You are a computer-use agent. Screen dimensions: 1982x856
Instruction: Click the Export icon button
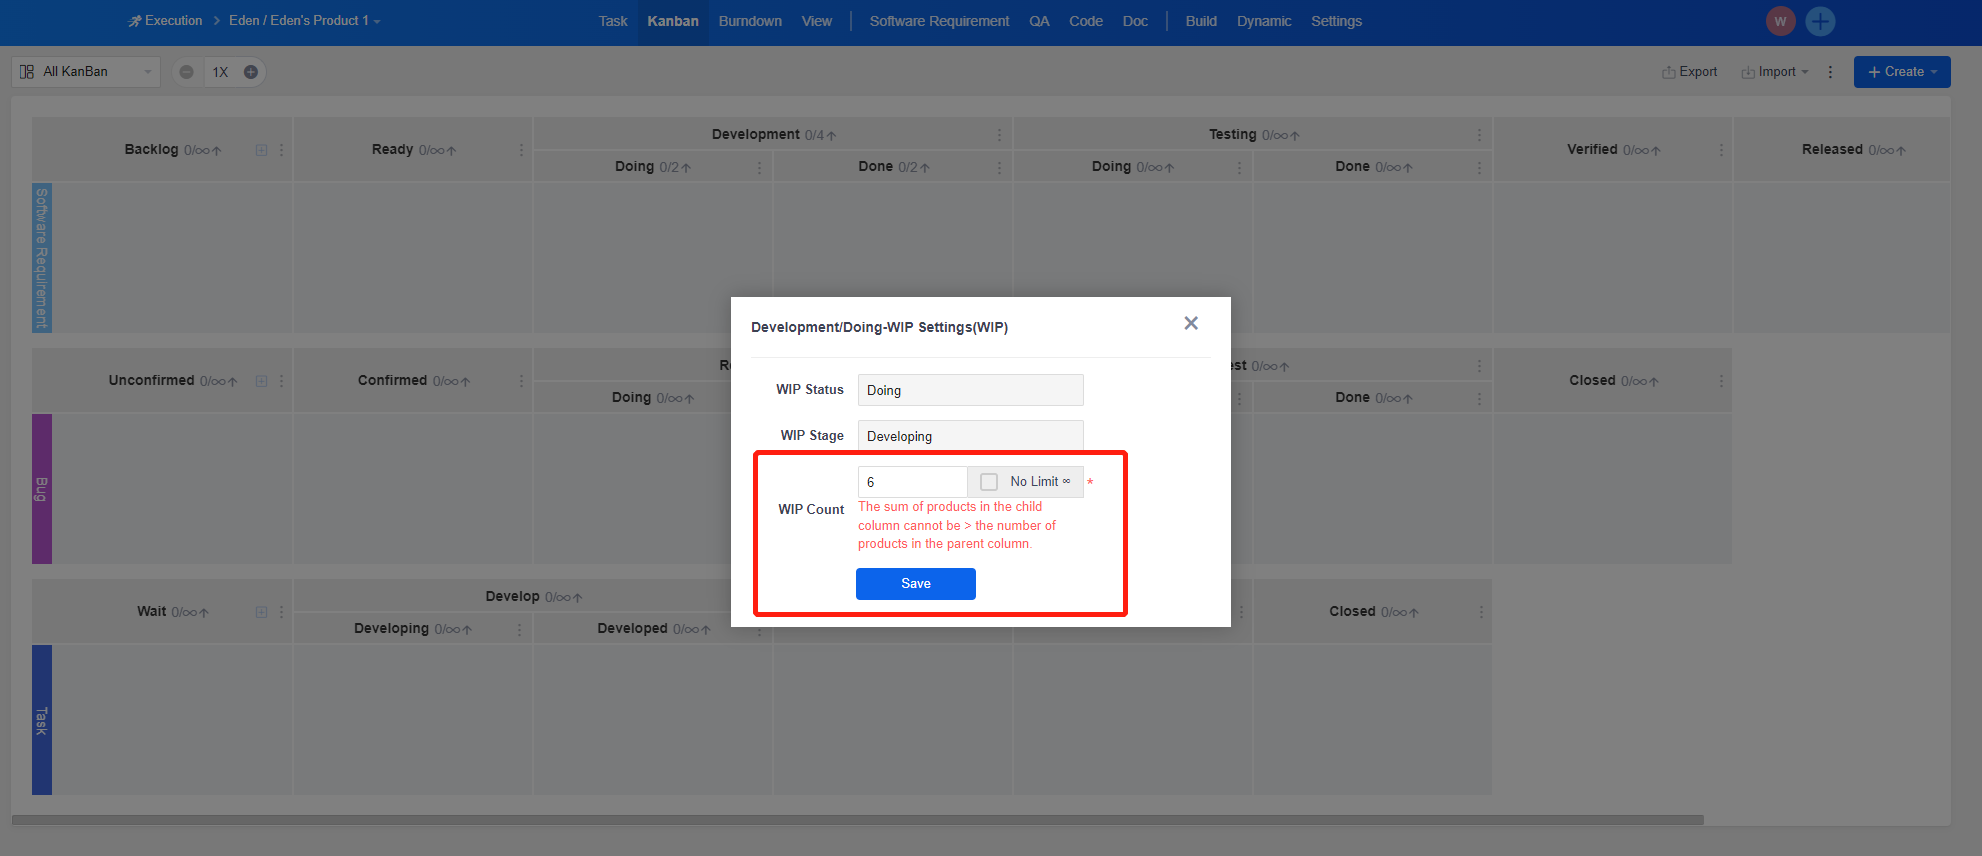(x=1689, y=72)
